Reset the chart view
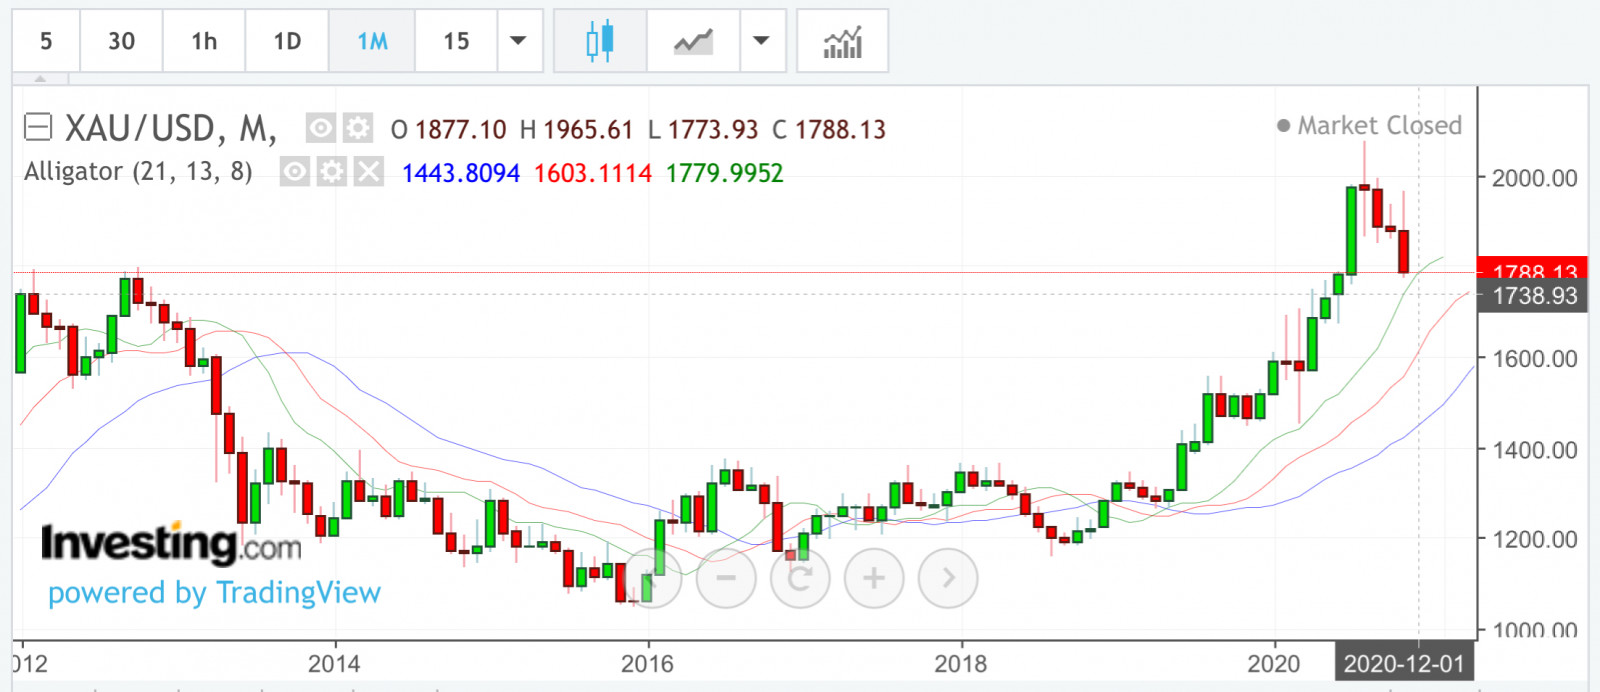This screenshot has width=1600, height=692. (x=800, y=578)
